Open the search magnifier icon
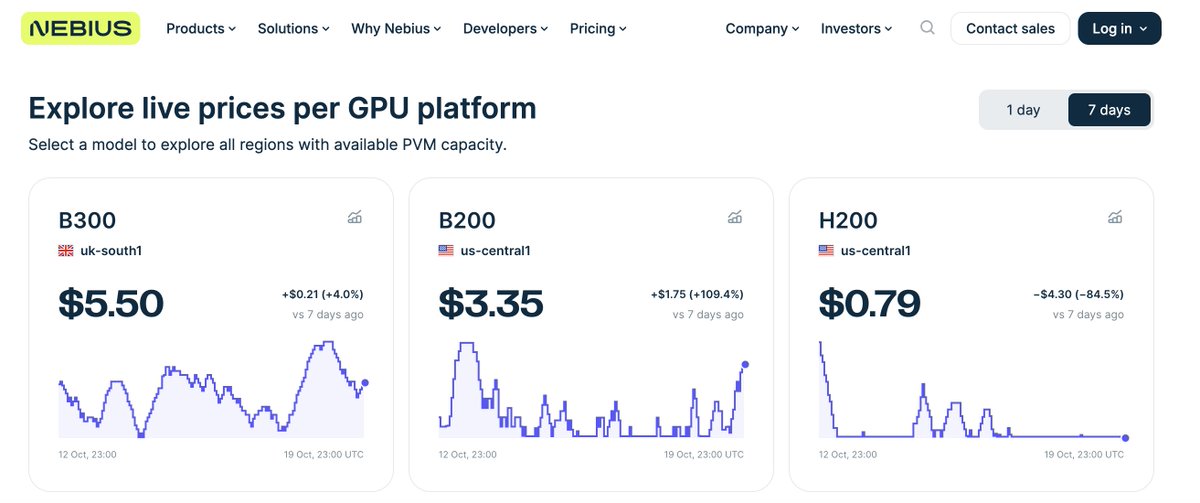The width and height of the screenshot is (1200, 503). pos(927,28)
